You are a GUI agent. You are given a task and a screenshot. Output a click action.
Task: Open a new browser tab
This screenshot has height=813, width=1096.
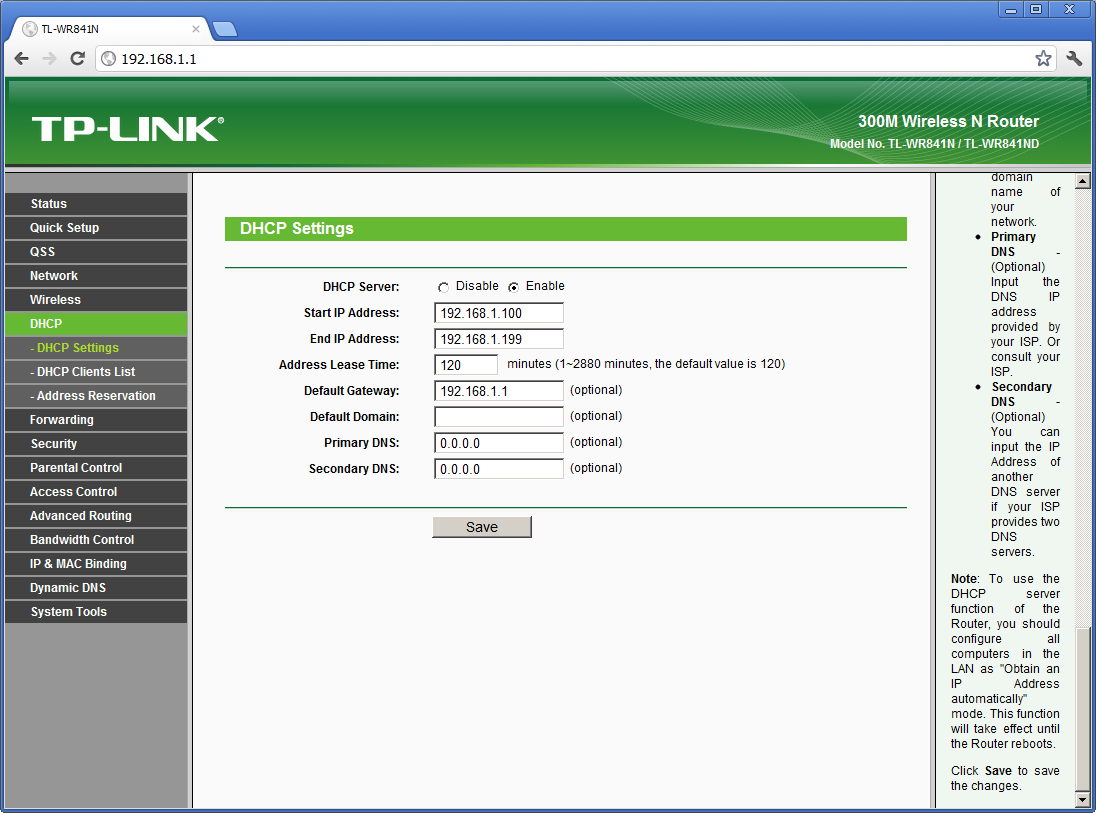[x=224, y=29]
